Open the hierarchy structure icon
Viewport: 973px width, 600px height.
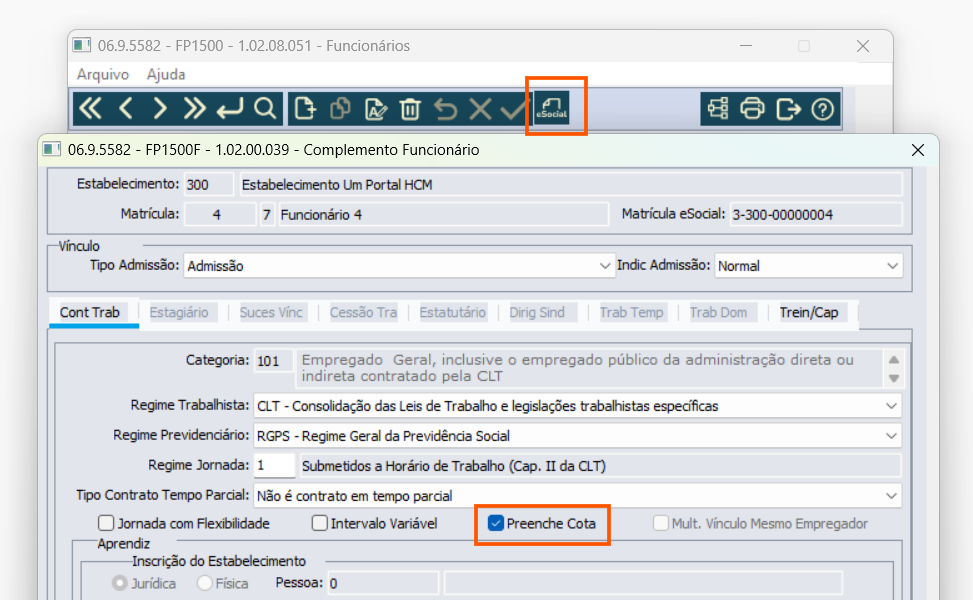point(718,109)
